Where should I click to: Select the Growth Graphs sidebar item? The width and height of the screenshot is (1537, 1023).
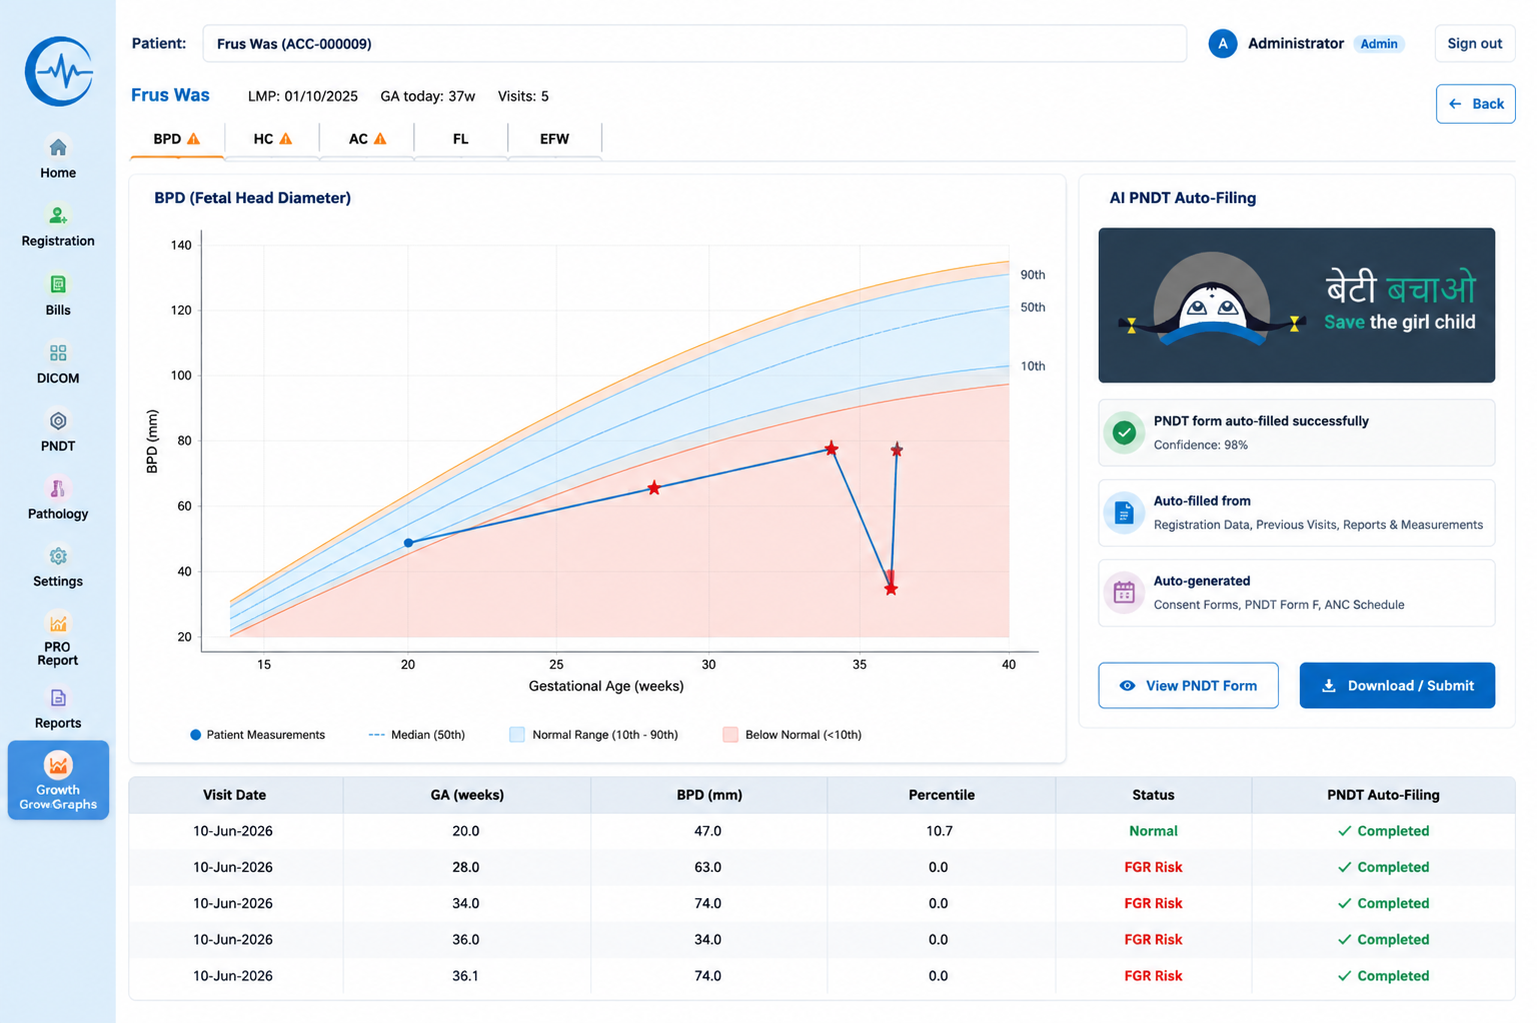coord(58,780)
